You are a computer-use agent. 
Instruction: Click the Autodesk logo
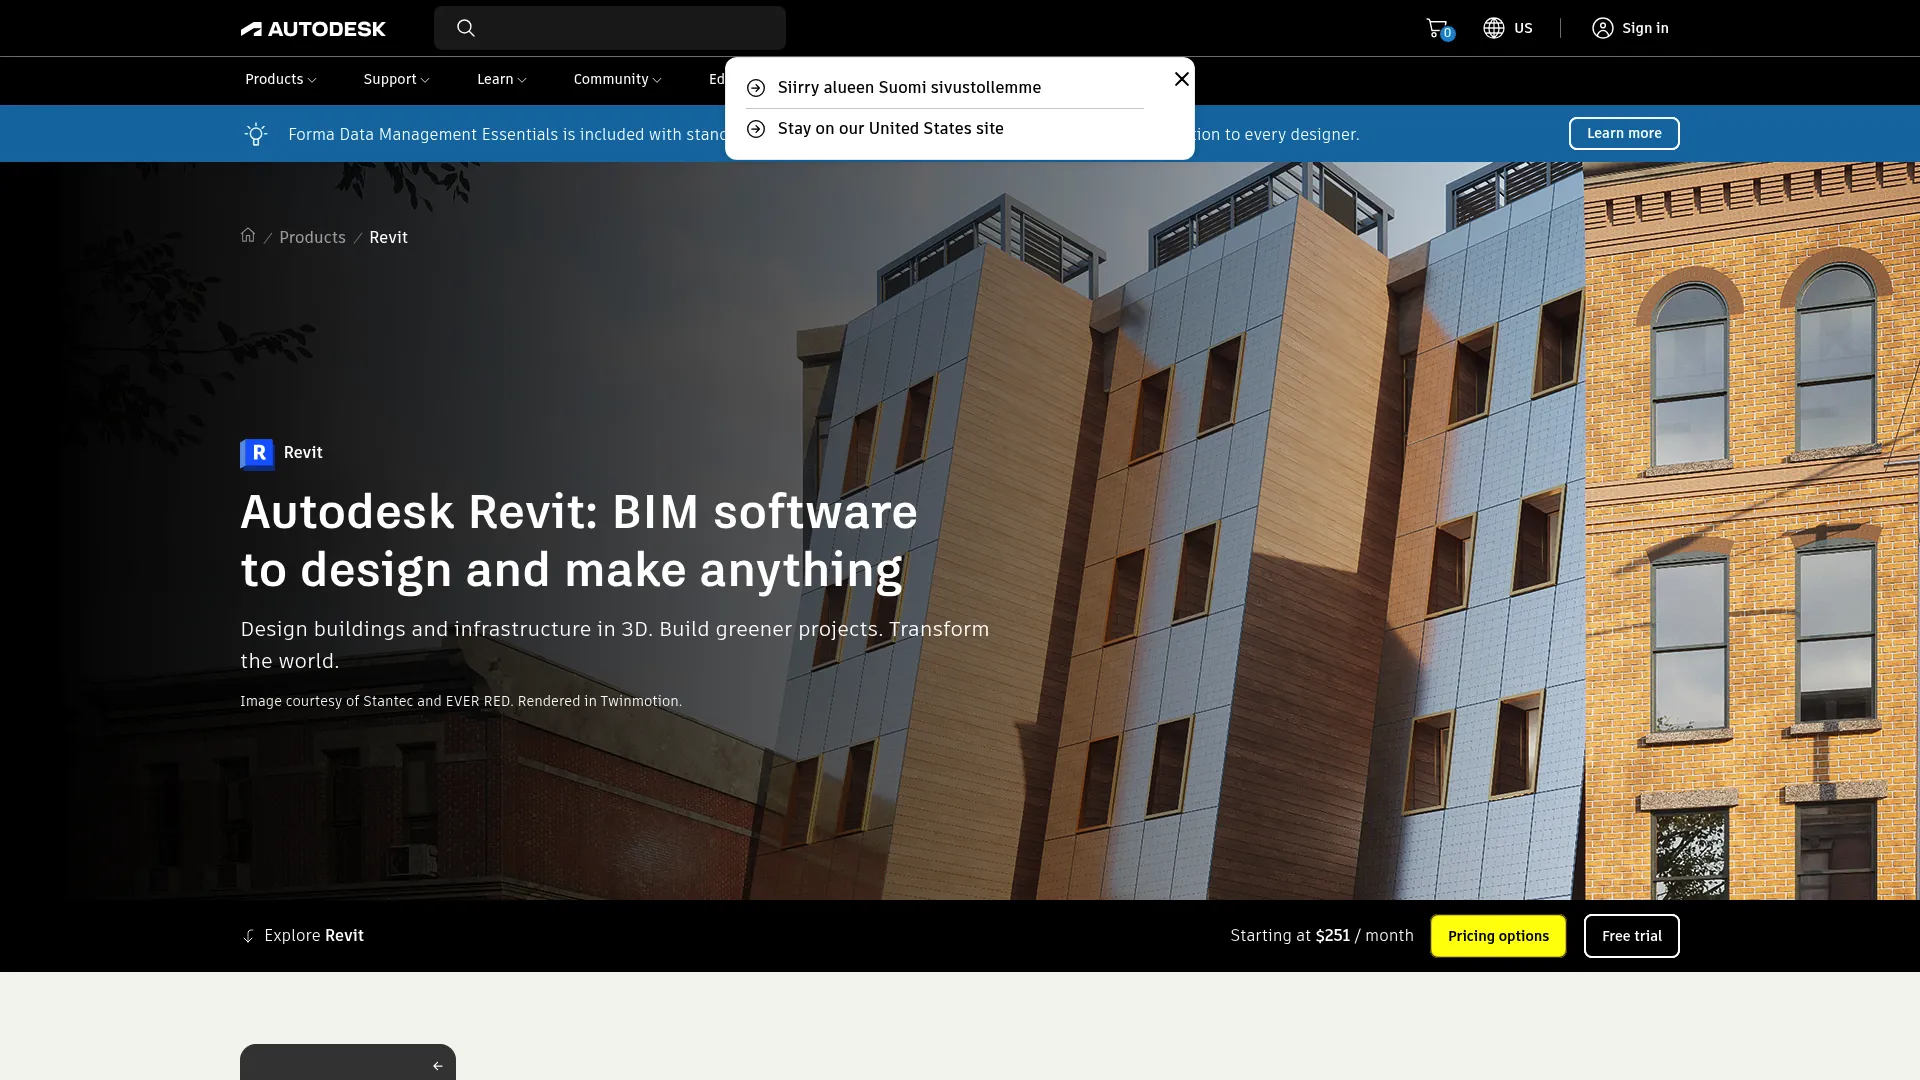pos(313,29)
